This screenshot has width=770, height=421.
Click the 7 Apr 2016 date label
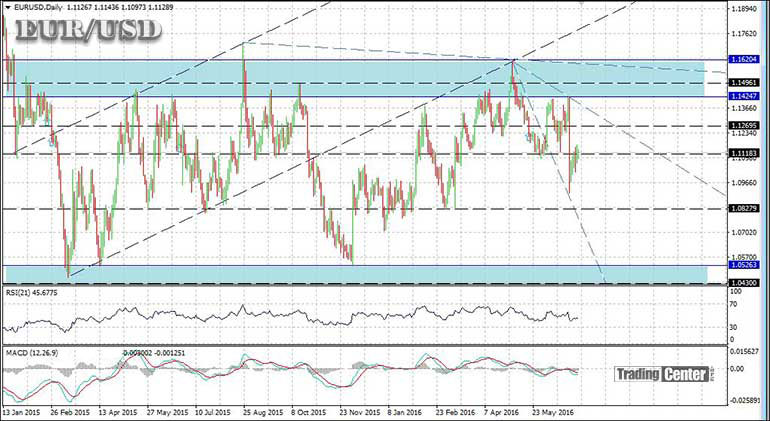[x=502, y=414]
